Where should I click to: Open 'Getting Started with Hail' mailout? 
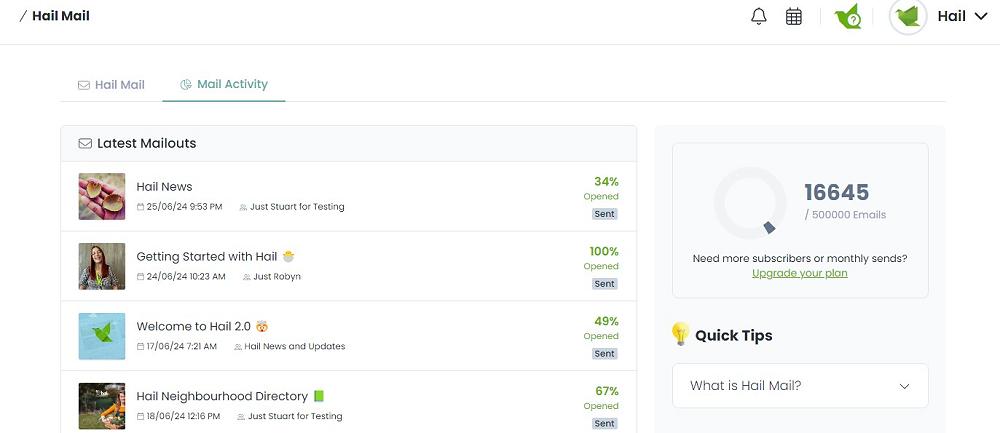[x=206, y=257]
